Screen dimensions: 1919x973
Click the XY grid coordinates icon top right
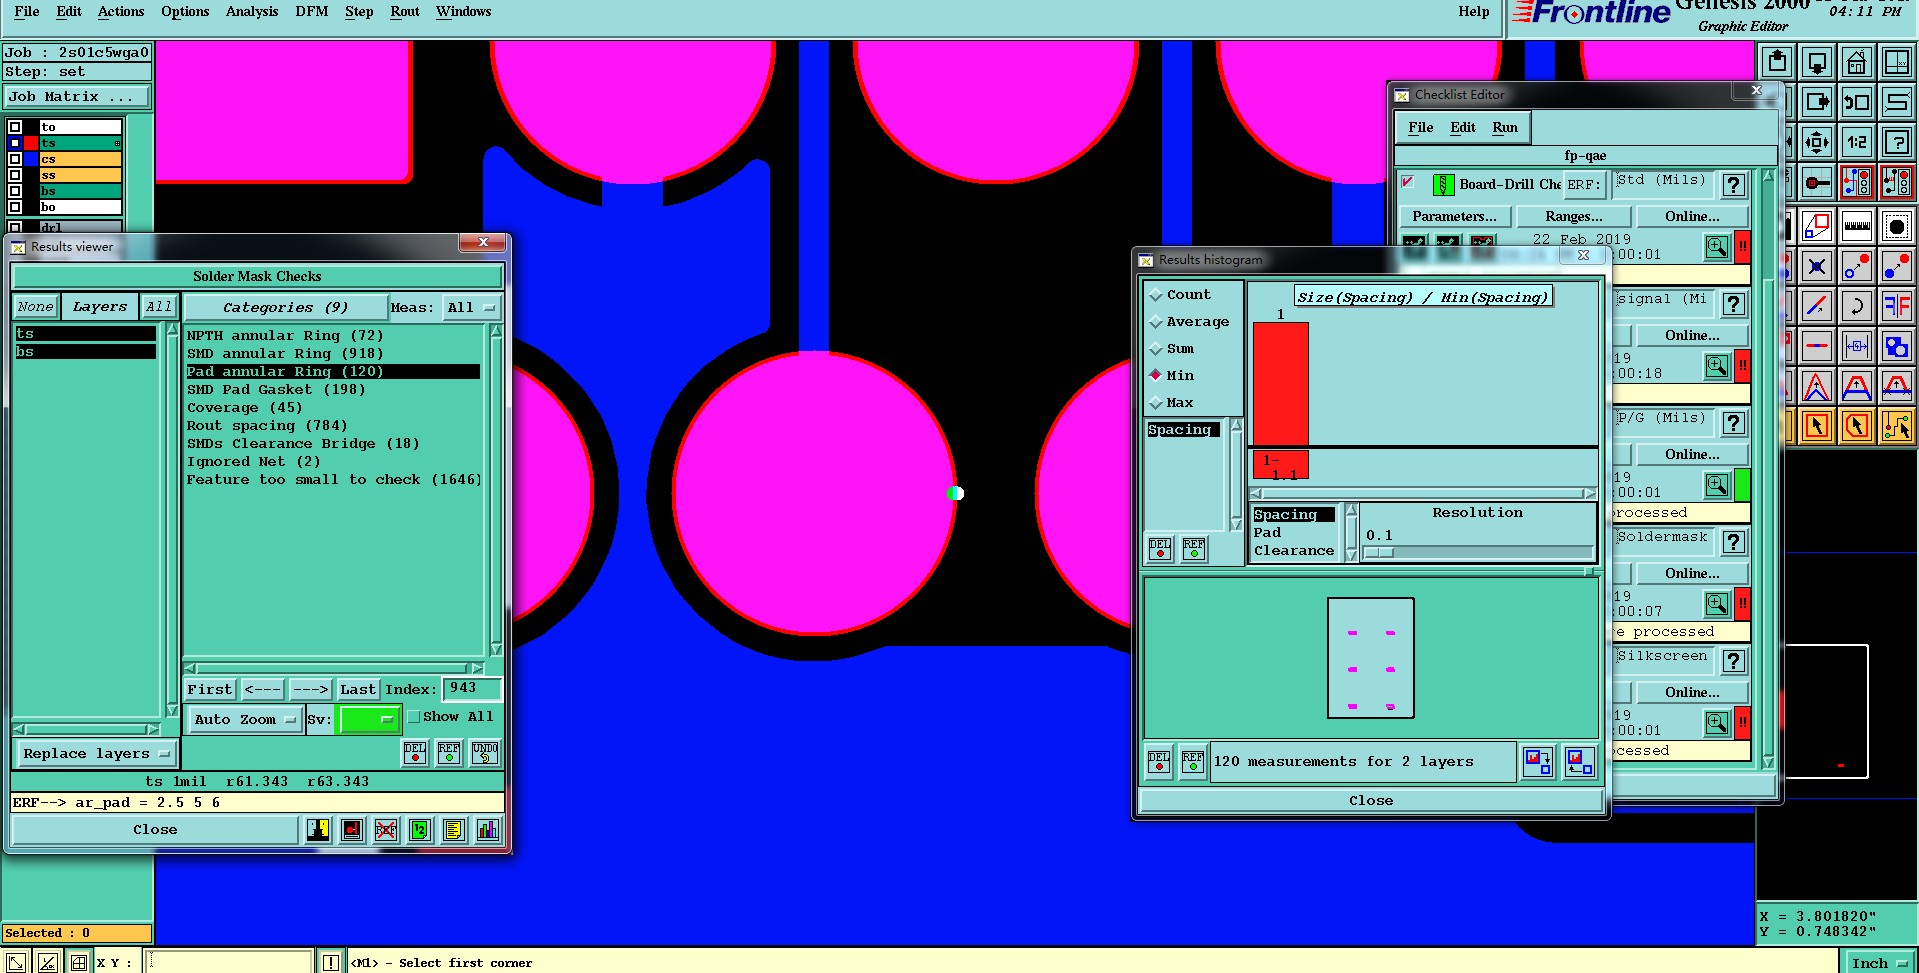coord(1896,62)
